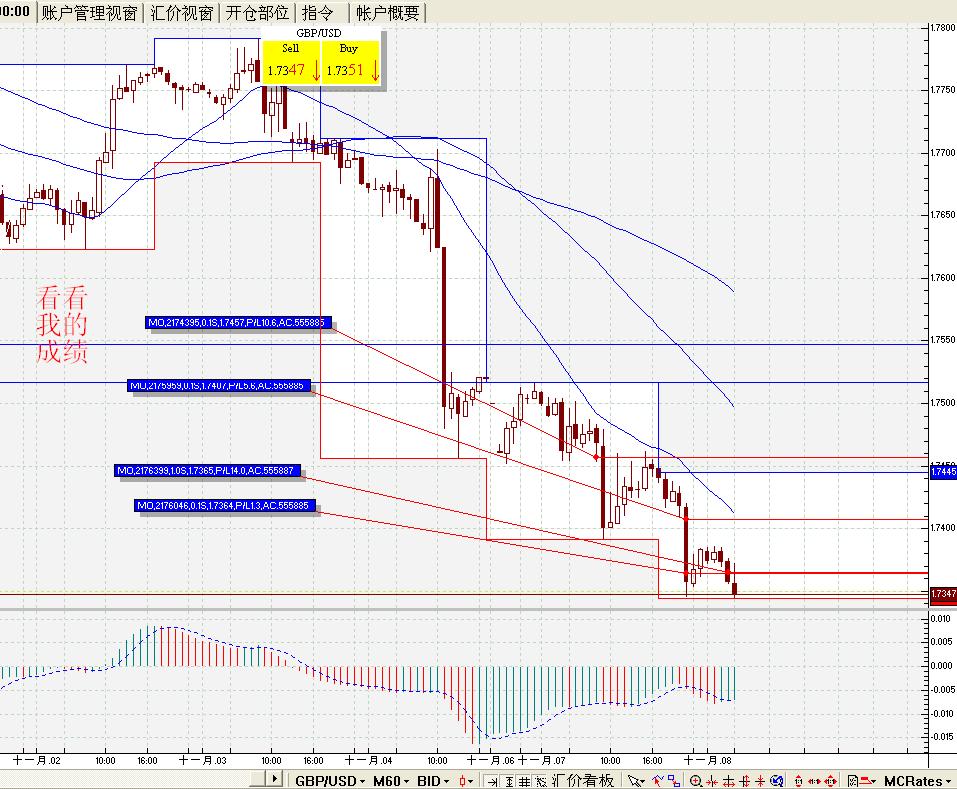Click the checklist properties document icon

pyautogui.click(x=853, y=780)
